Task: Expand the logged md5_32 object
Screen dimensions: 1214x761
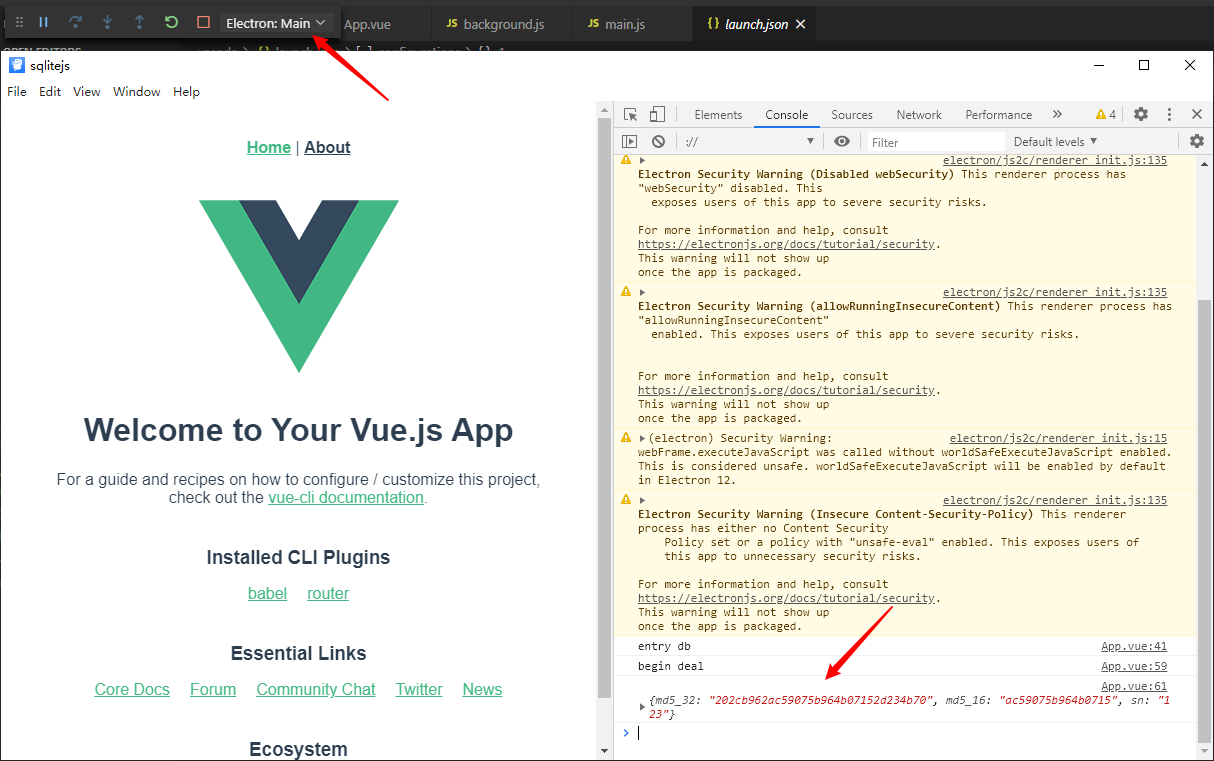Action: [x=642, y=707]
